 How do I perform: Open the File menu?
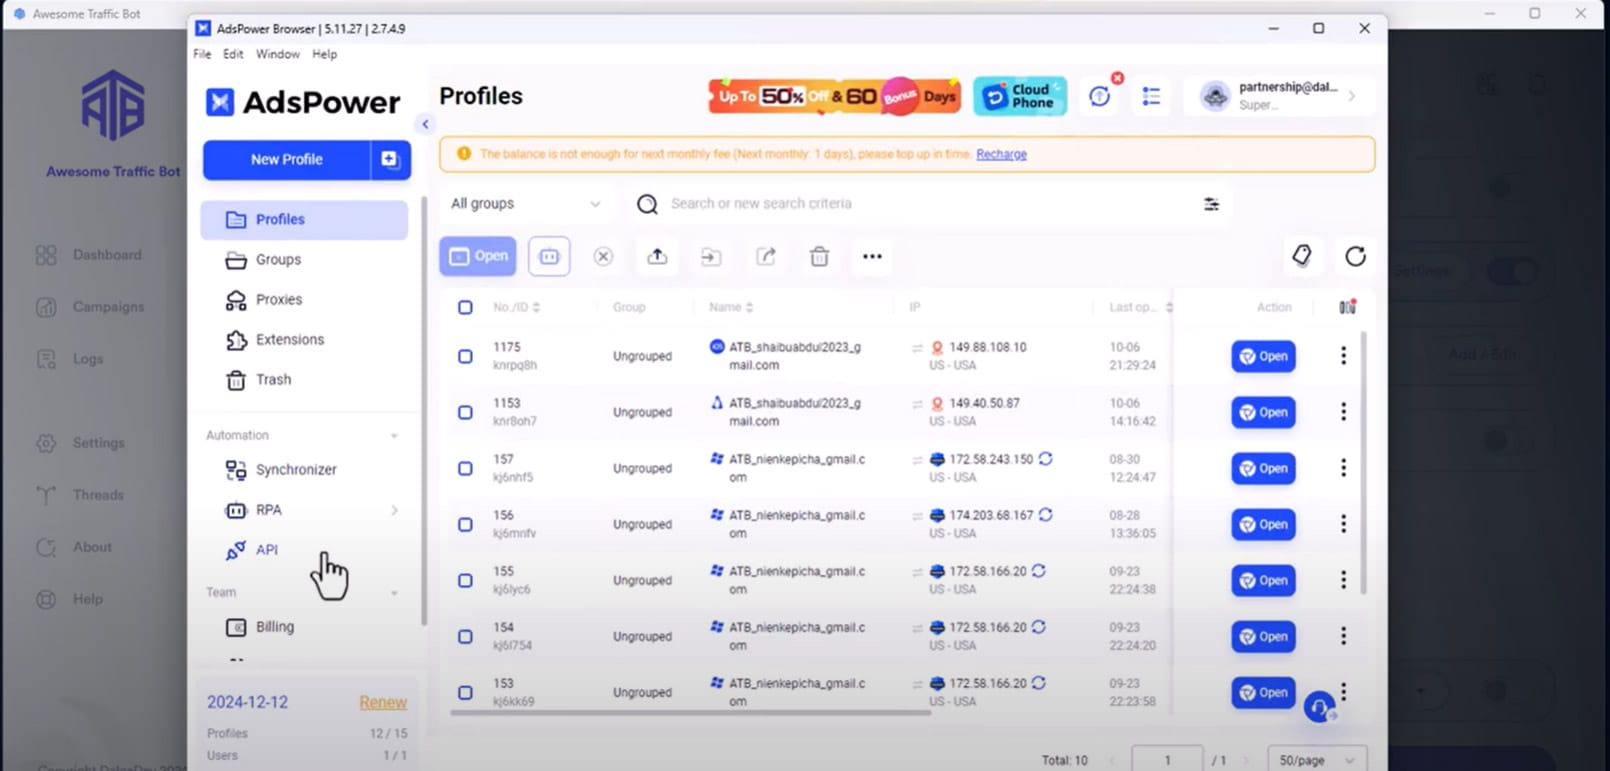(202, 54)
